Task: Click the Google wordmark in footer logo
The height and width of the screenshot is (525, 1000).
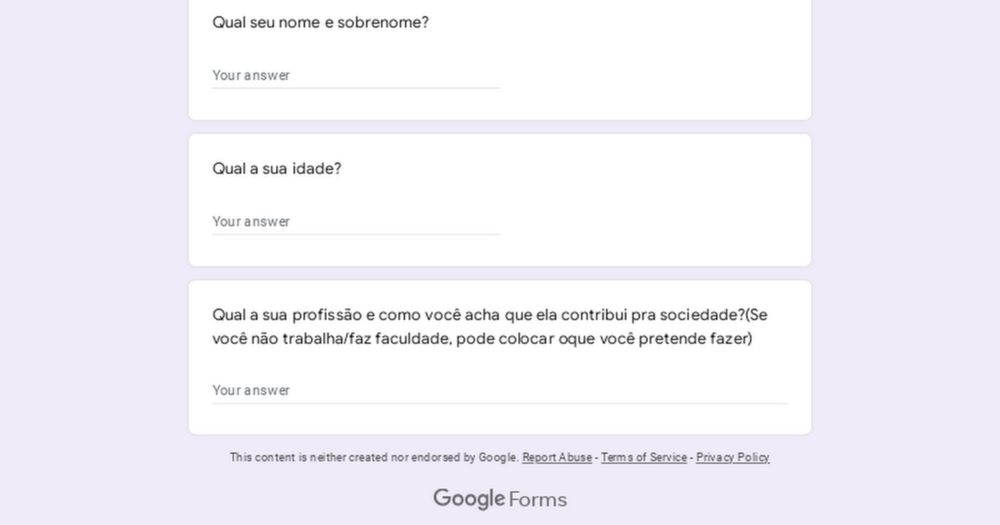Action: (469, 499)
